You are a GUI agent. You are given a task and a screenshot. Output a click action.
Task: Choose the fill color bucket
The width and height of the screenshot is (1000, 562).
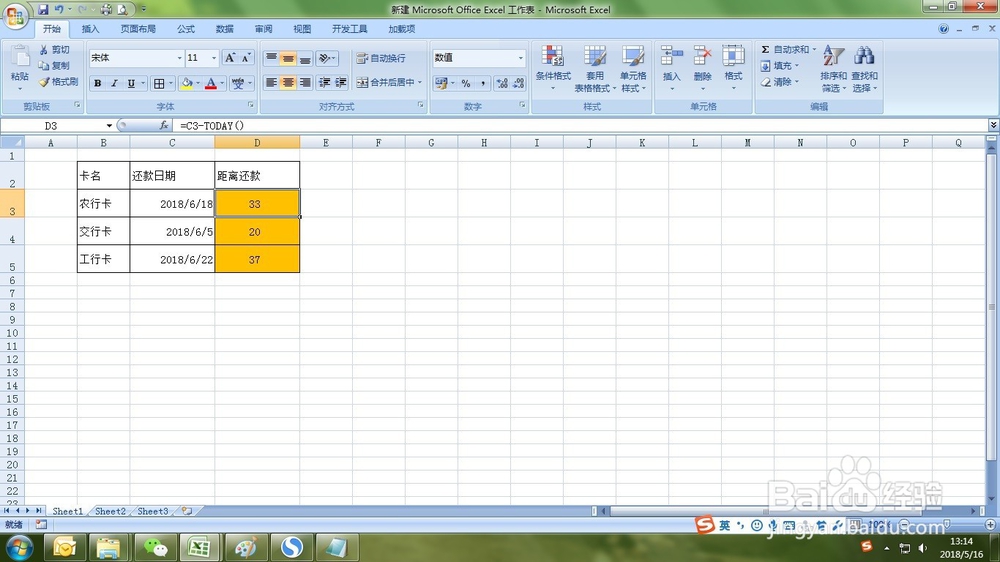[x=186, y=83]
